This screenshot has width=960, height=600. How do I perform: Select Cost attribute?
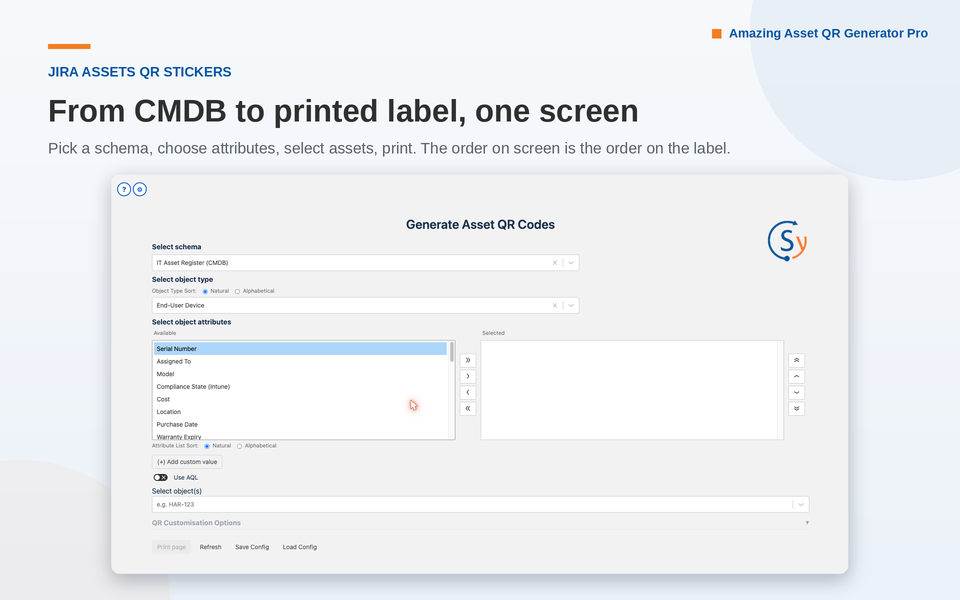pyautogui.click(x=301, y=399)
